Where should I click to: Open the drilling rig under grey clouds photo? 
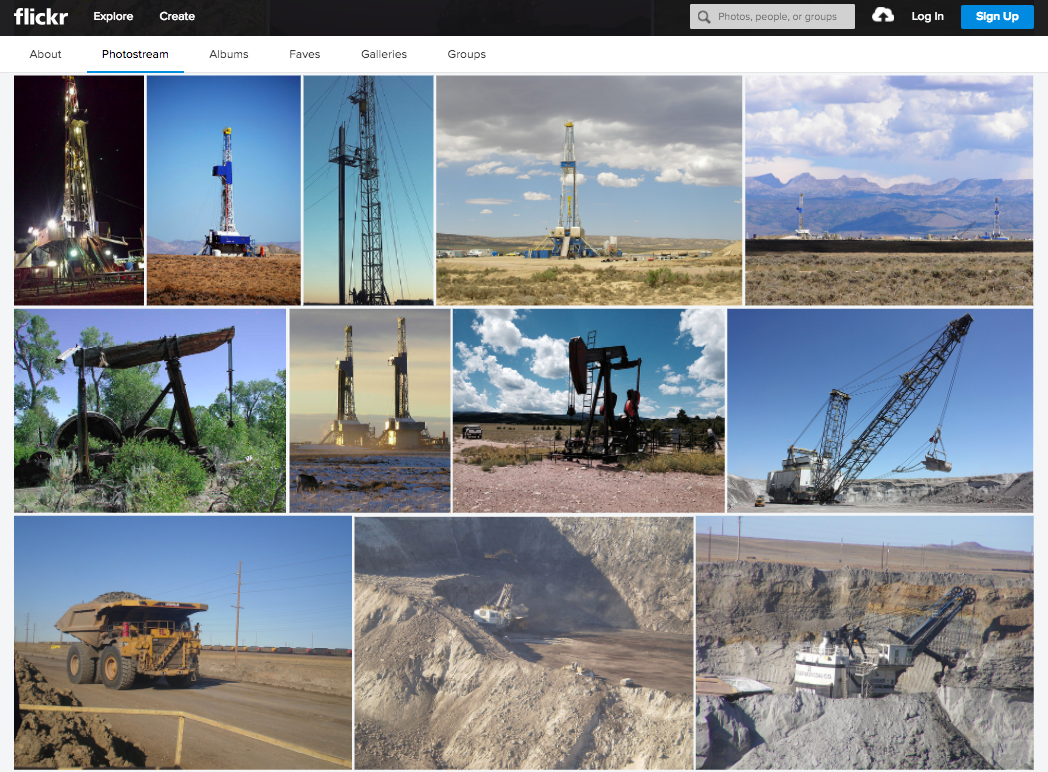[590, 190]
